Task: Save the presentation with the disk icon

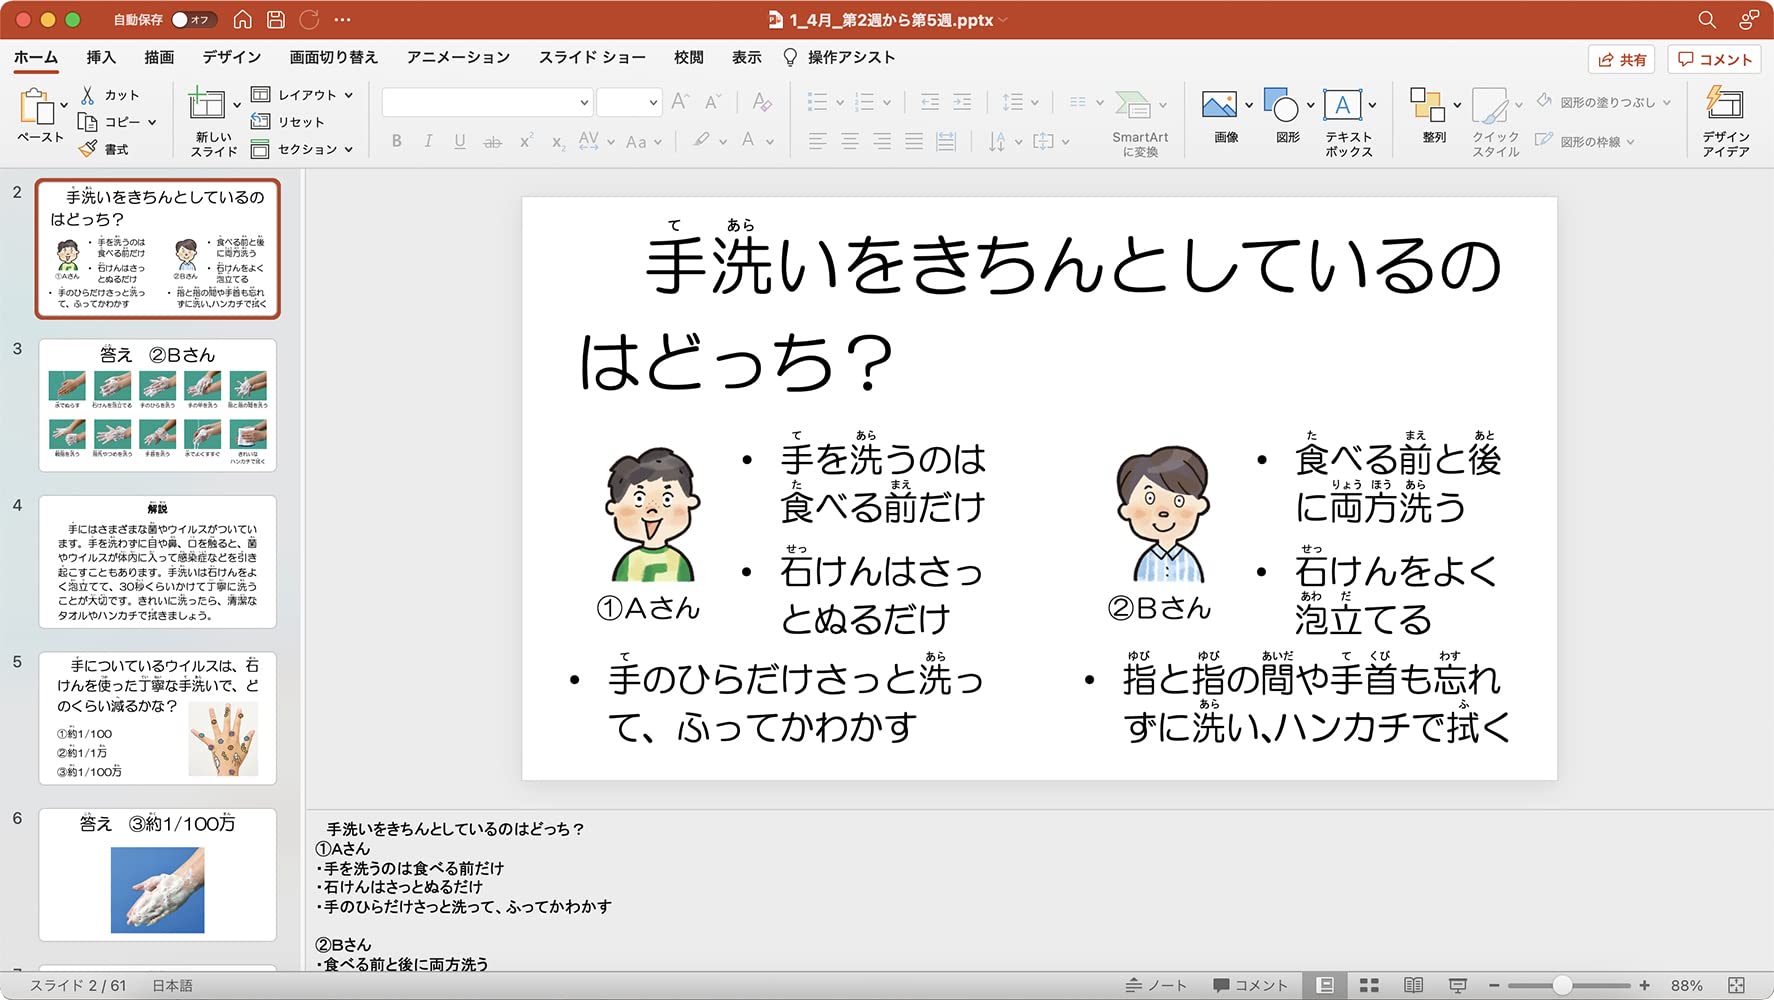Action: click(276, 19)
